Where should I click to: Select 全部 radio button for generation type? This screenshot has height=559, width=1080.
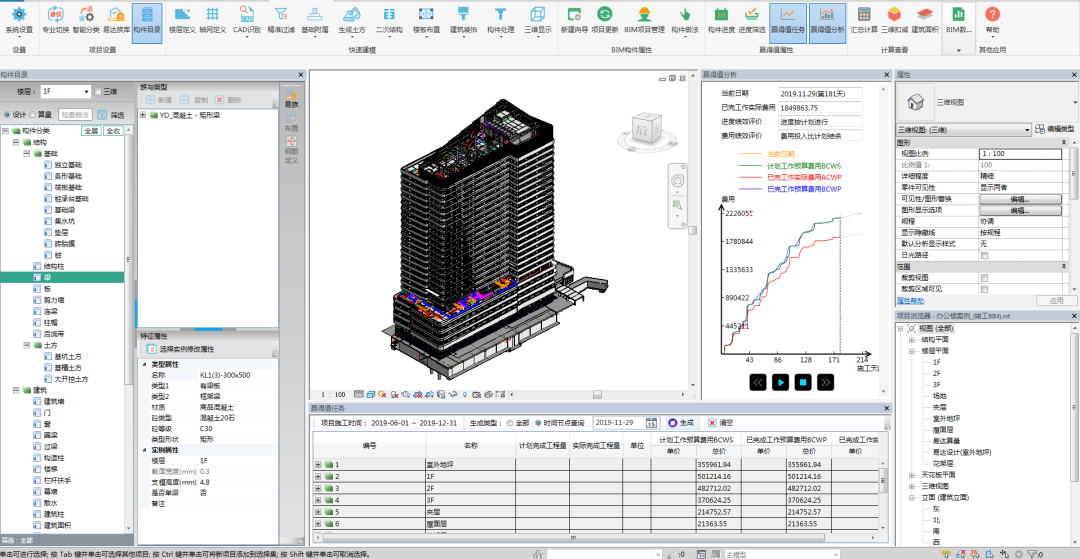click(510, 423)
